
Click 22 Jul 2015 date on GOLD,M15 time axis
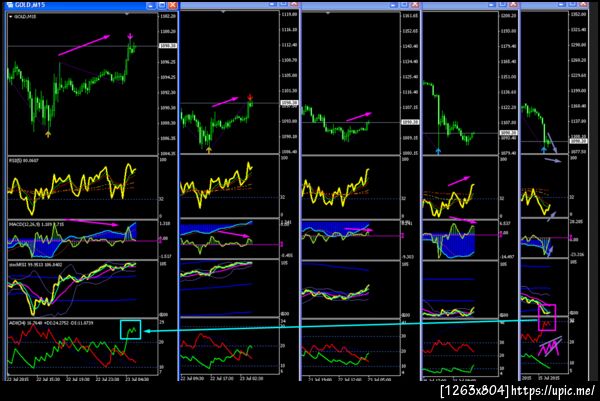click(18, 379)
